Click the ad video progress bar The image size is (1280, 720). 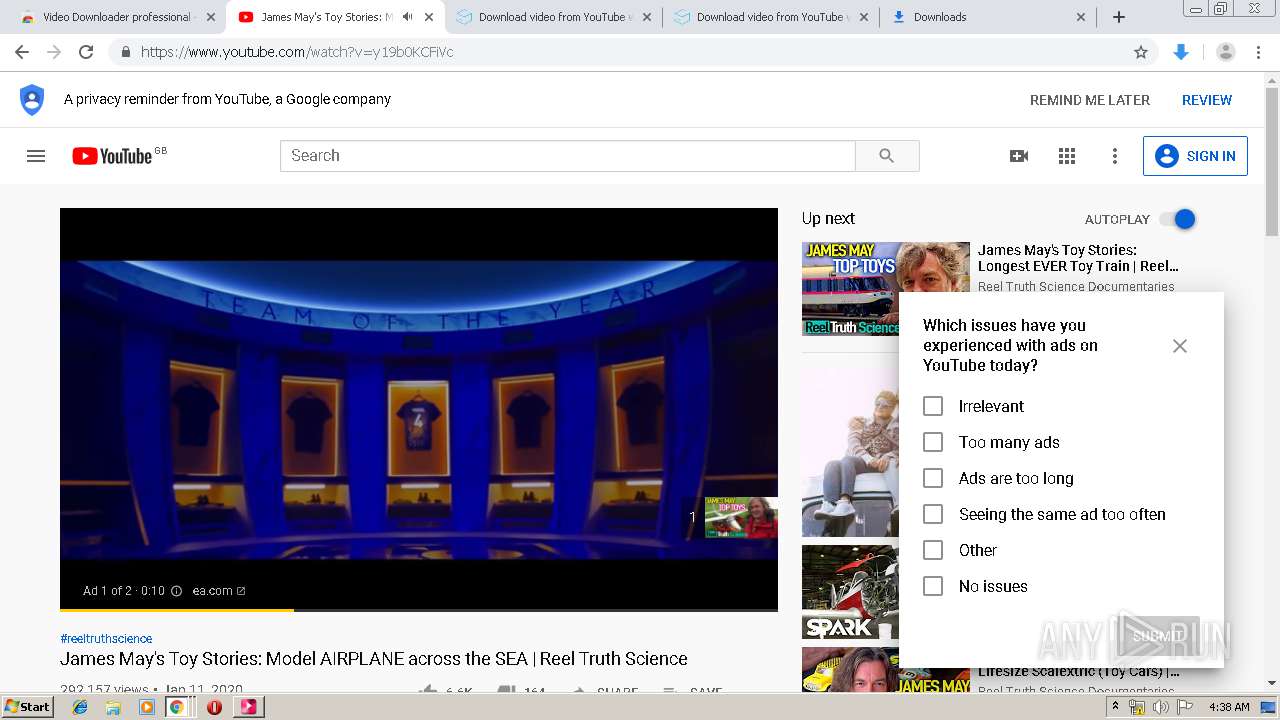(x=419, y=609)
